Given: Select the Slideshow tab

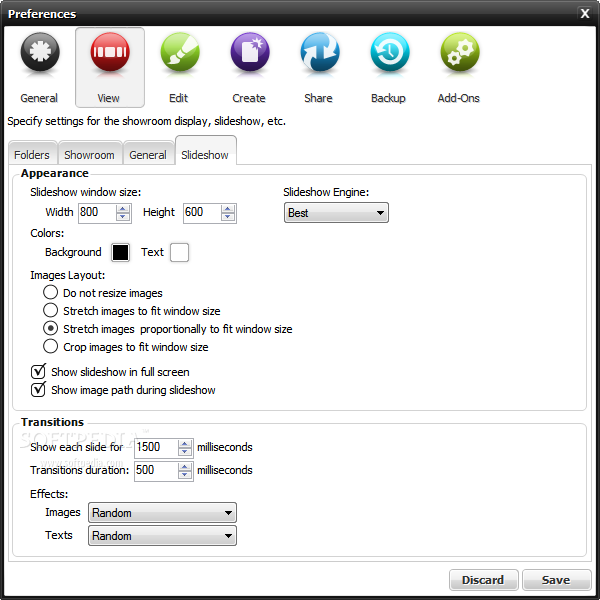Looking at the screenshot, I should (205, 151).
